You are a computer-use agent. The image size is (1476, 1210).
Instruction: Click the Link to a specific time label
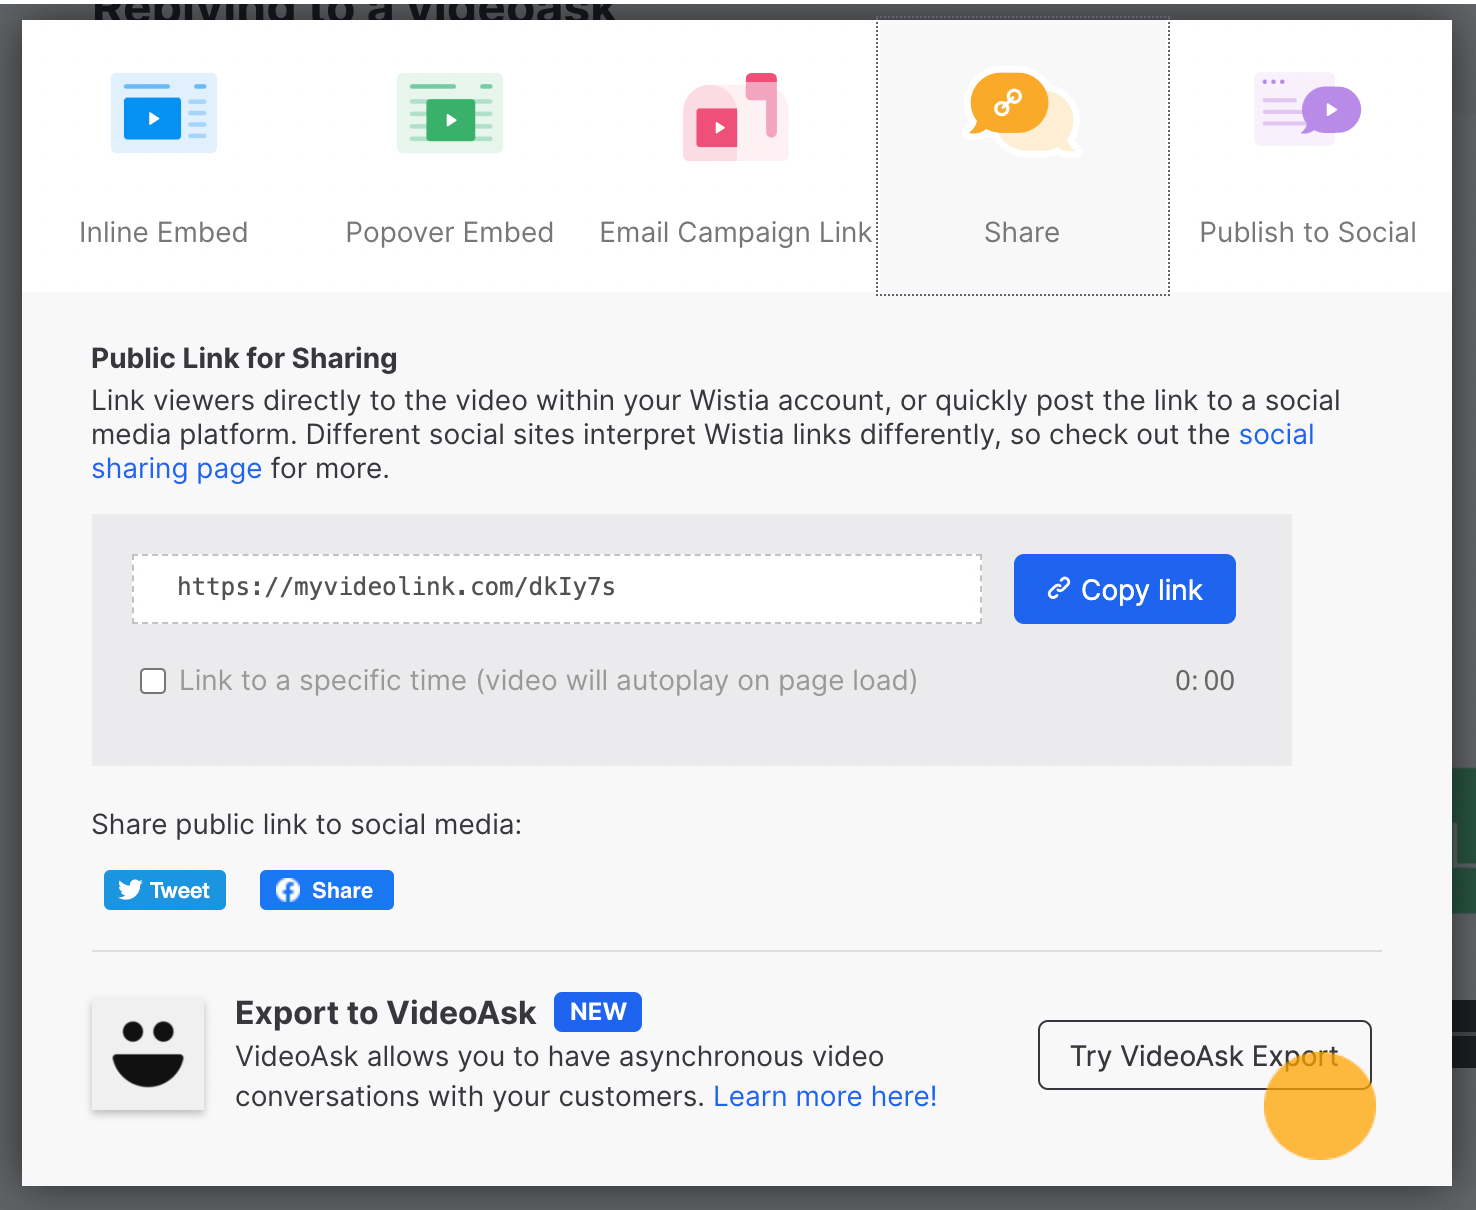(x=548, y=681)
